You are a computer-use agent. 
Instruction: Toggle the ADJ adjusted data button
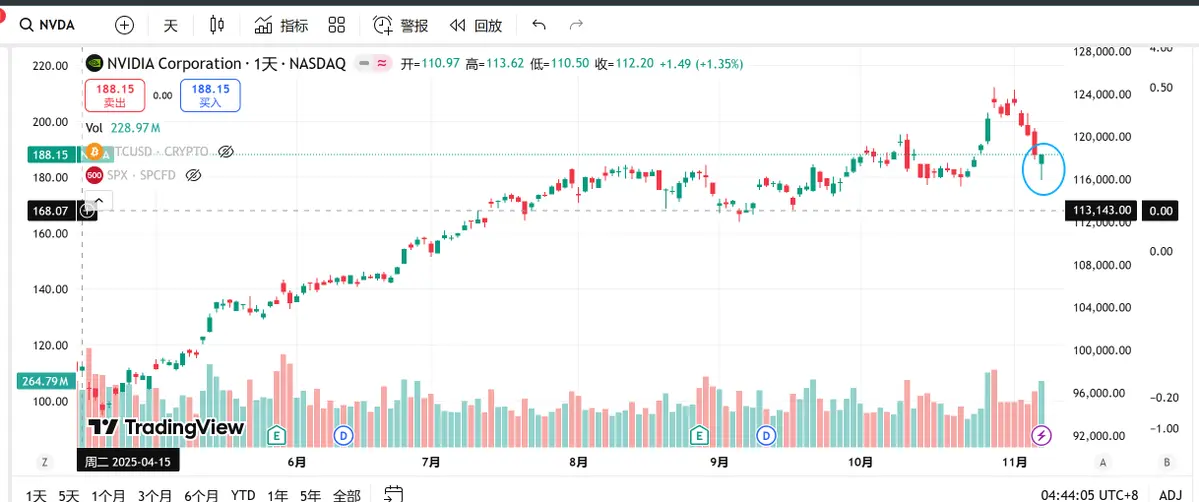click(1171, 495)
